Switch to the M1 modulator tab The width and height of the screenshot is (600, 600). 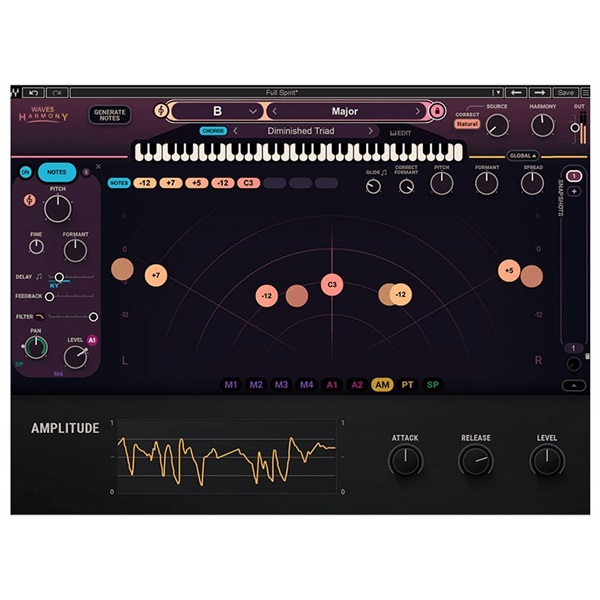click(231, 385)
